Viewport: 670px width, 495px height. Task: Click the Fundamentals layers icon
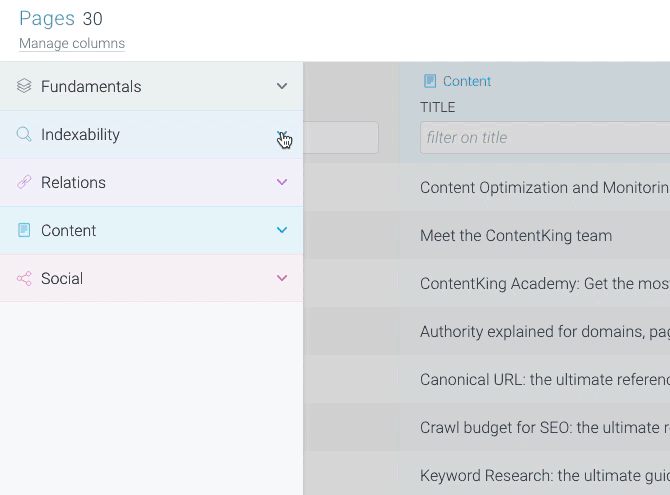point(24,86)
